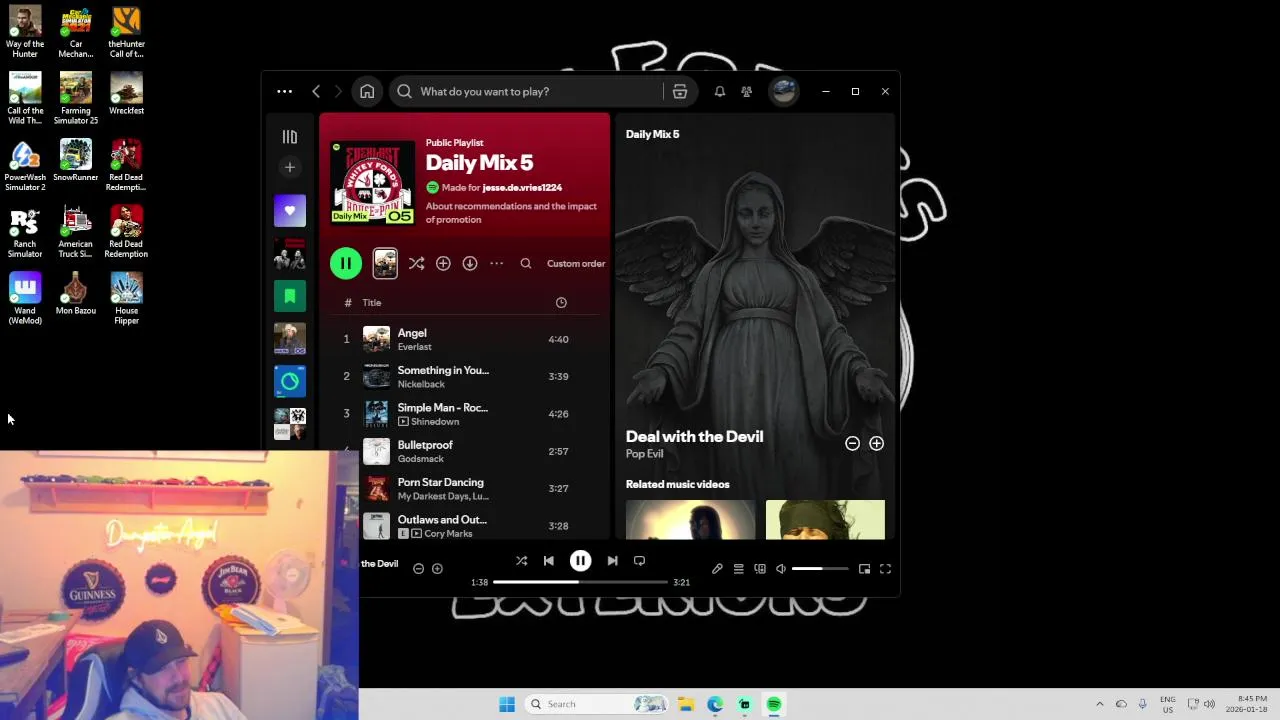Open first related music video thumbnail
1280x720 pixels.
point(690,520)
